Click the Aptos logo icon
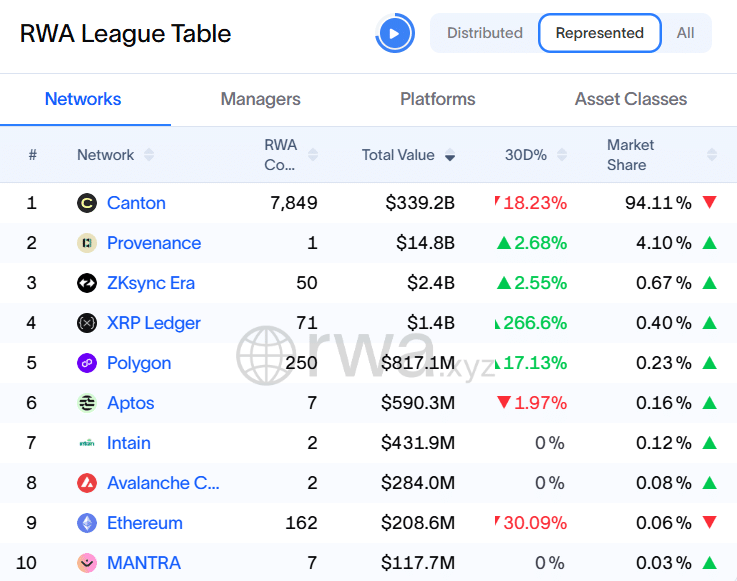 click(x=87, y=403)
